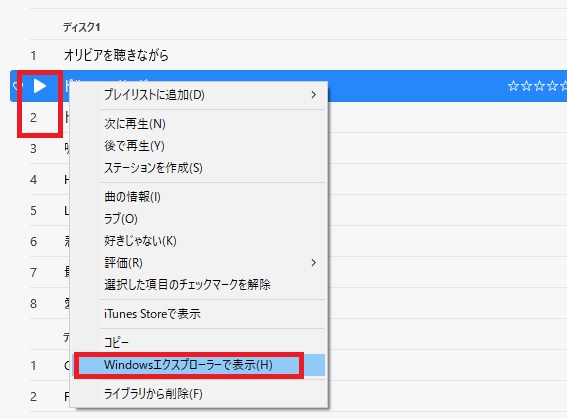Click the heart icon beside the play arrow
Viewport: 567px width, 419px height.
pyautogui.click(x=16, y=86)
